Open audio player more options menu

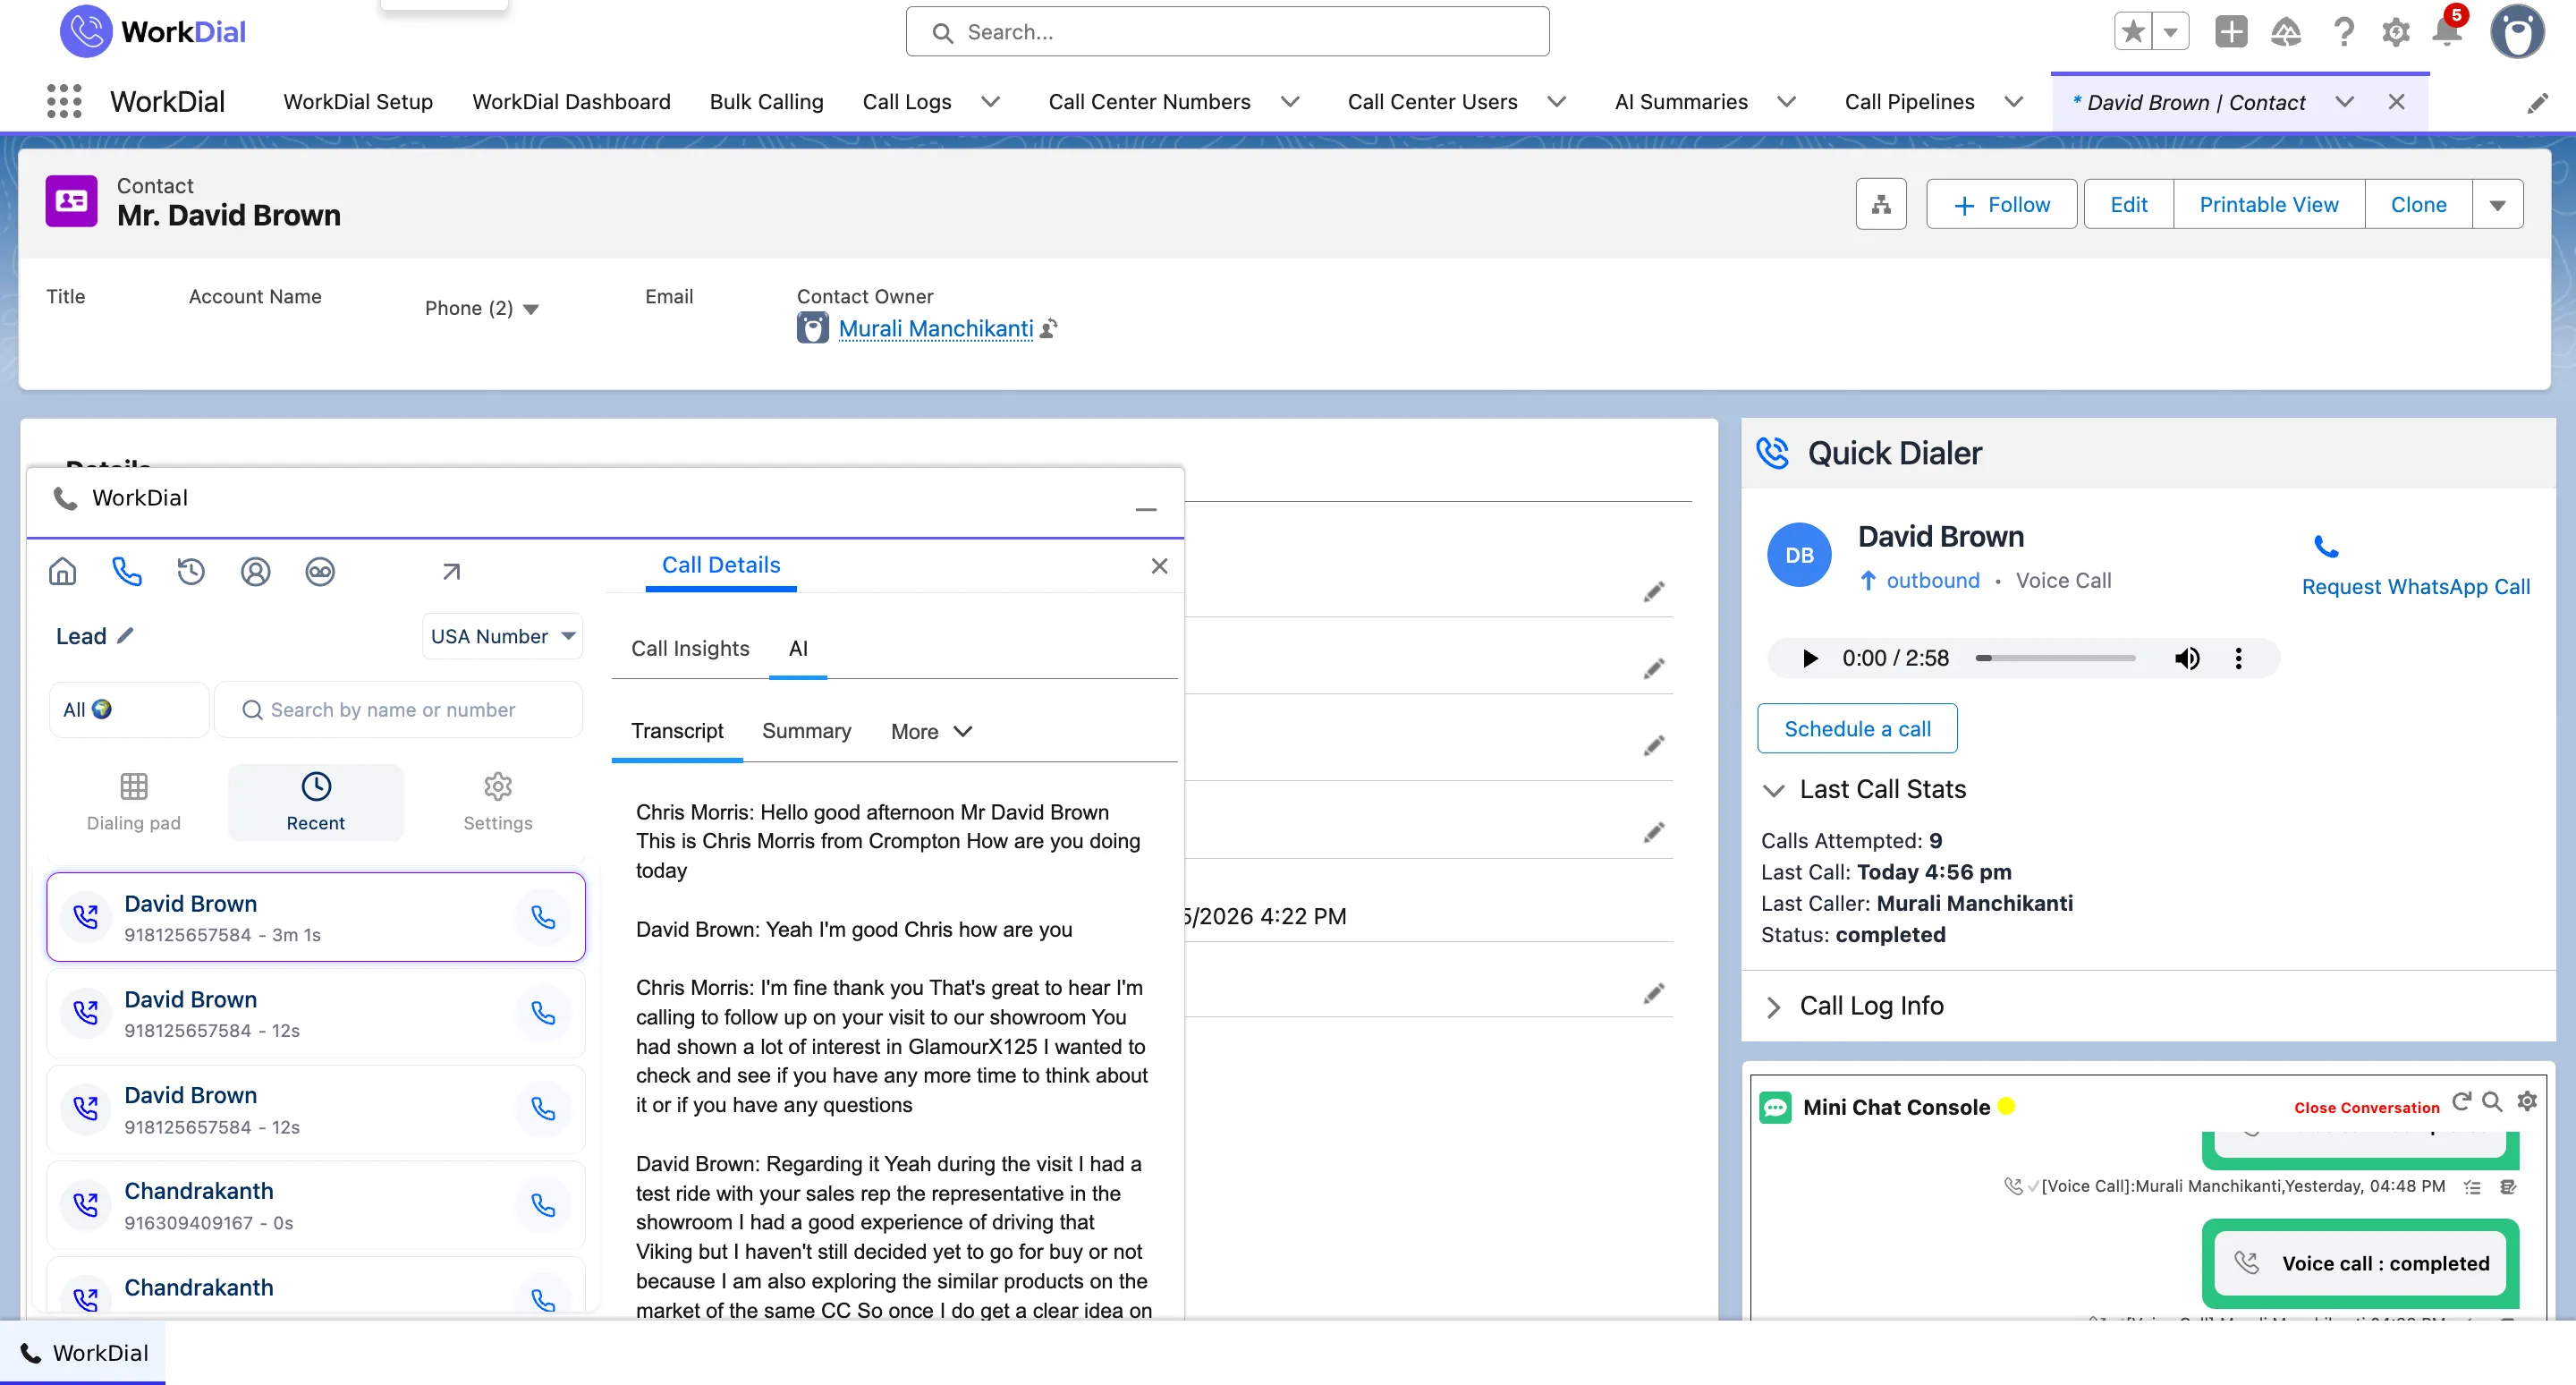click(x=2238, y=658)
